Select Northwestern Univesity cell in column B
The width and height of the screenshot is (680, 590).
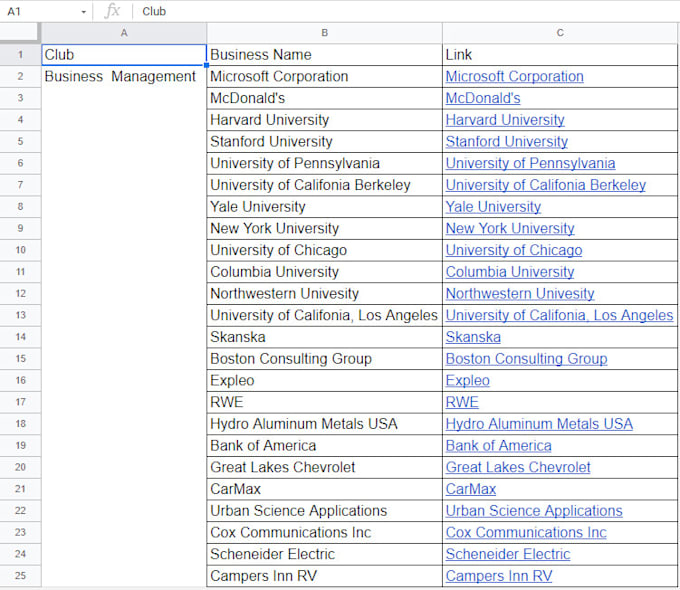click(x=324, y=293)
